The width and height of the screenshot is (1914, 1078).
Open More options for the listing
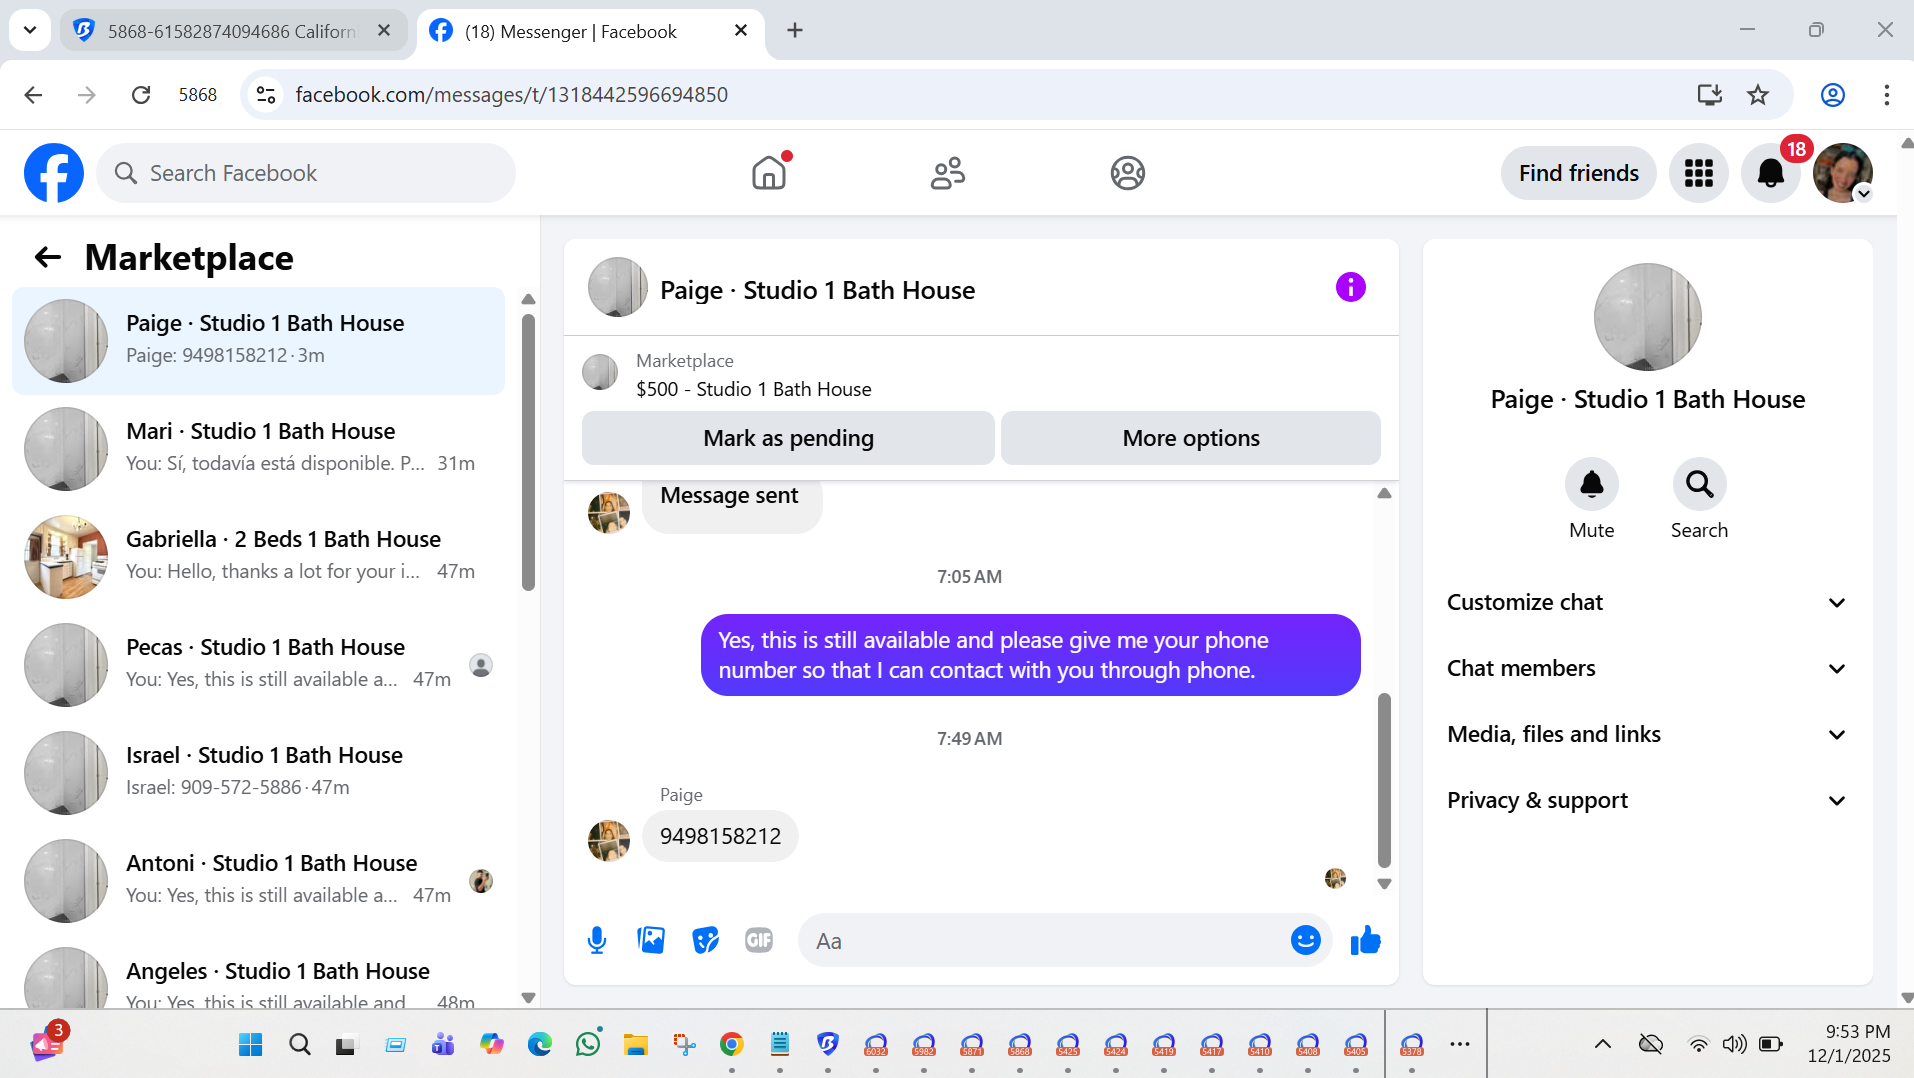point(1190,438)
